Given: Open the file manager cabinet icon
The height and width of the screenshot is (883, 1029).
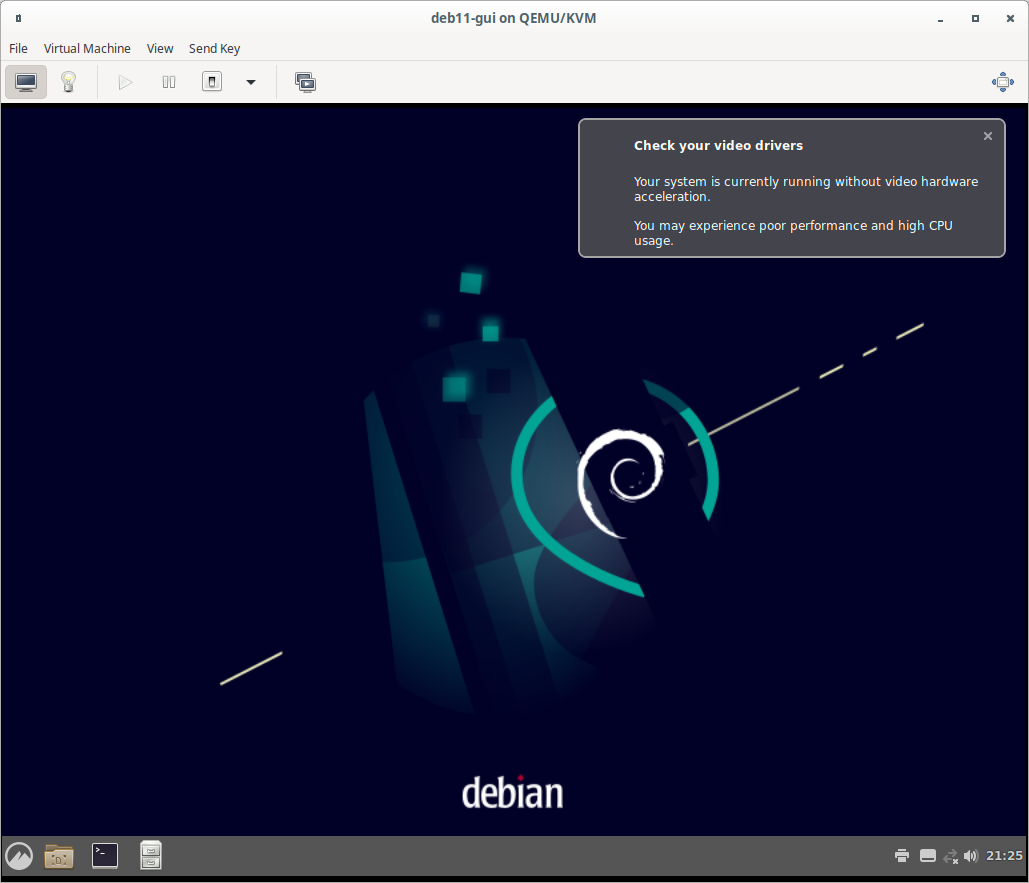Looking at the screenshot, I should tap(151, 855).
